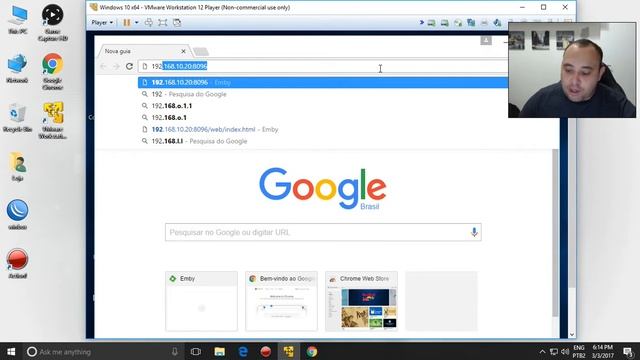Open the 'Bem-vindo ao Google' thumbnail

pos(281,301)
